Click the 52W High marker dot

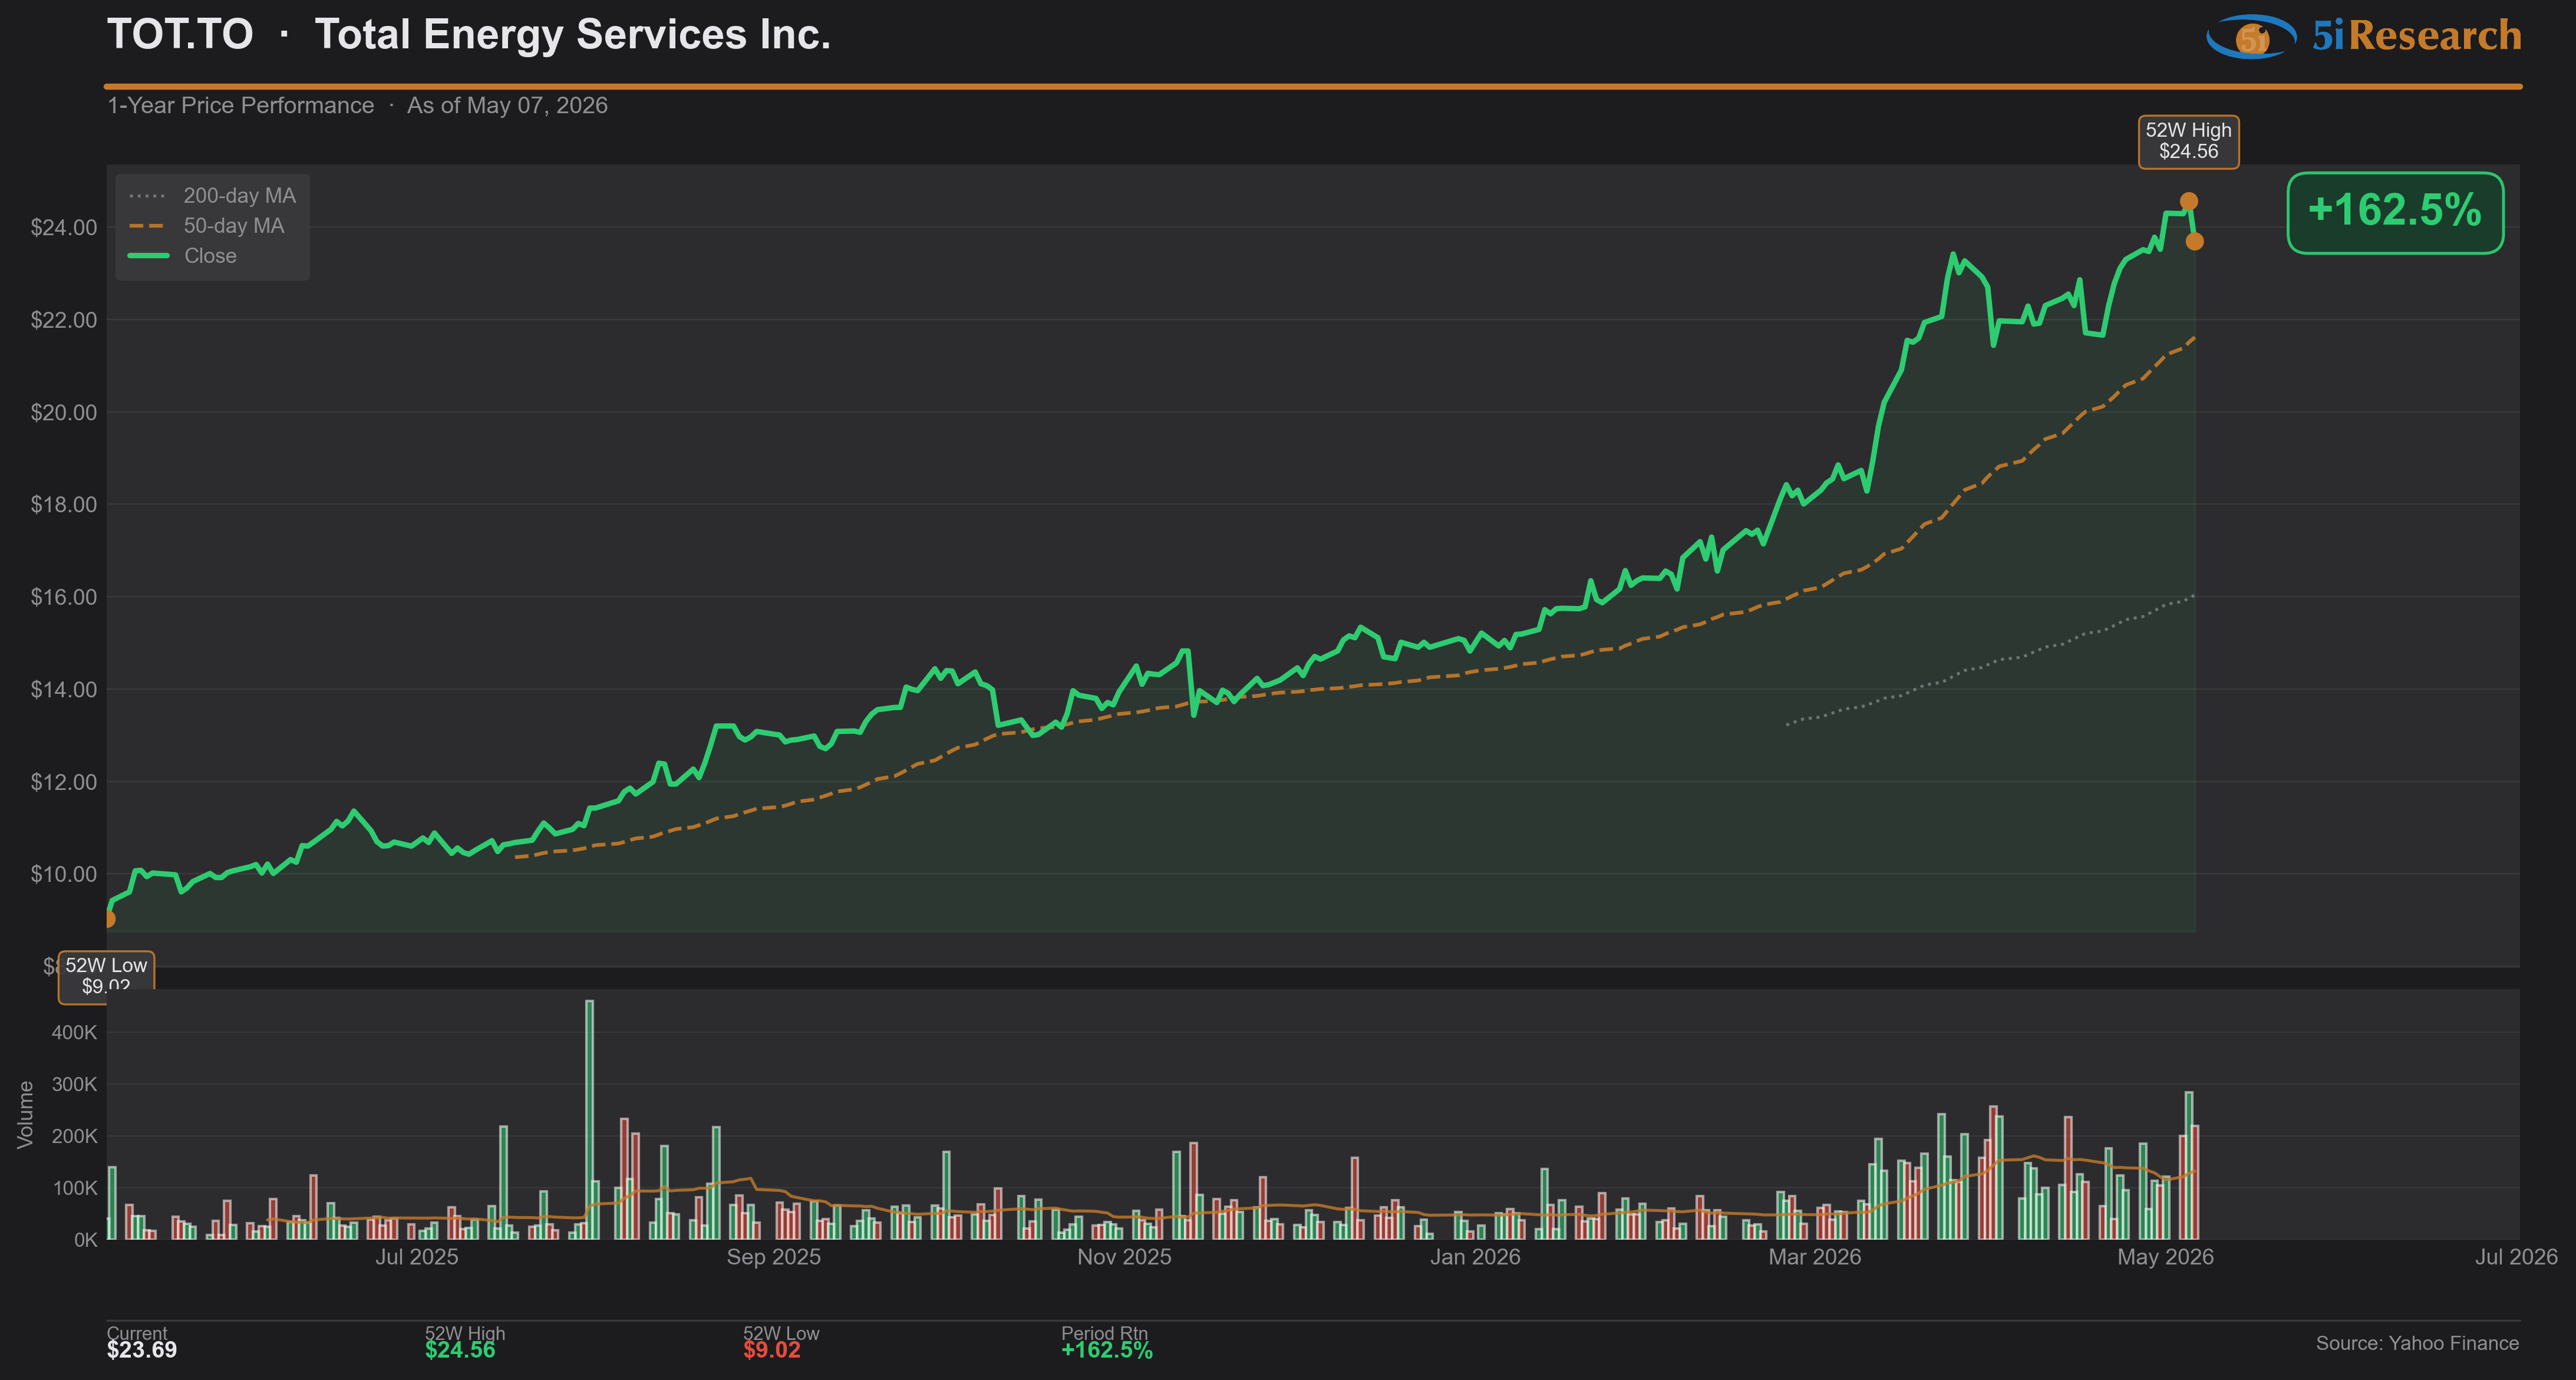[2188, 201]
